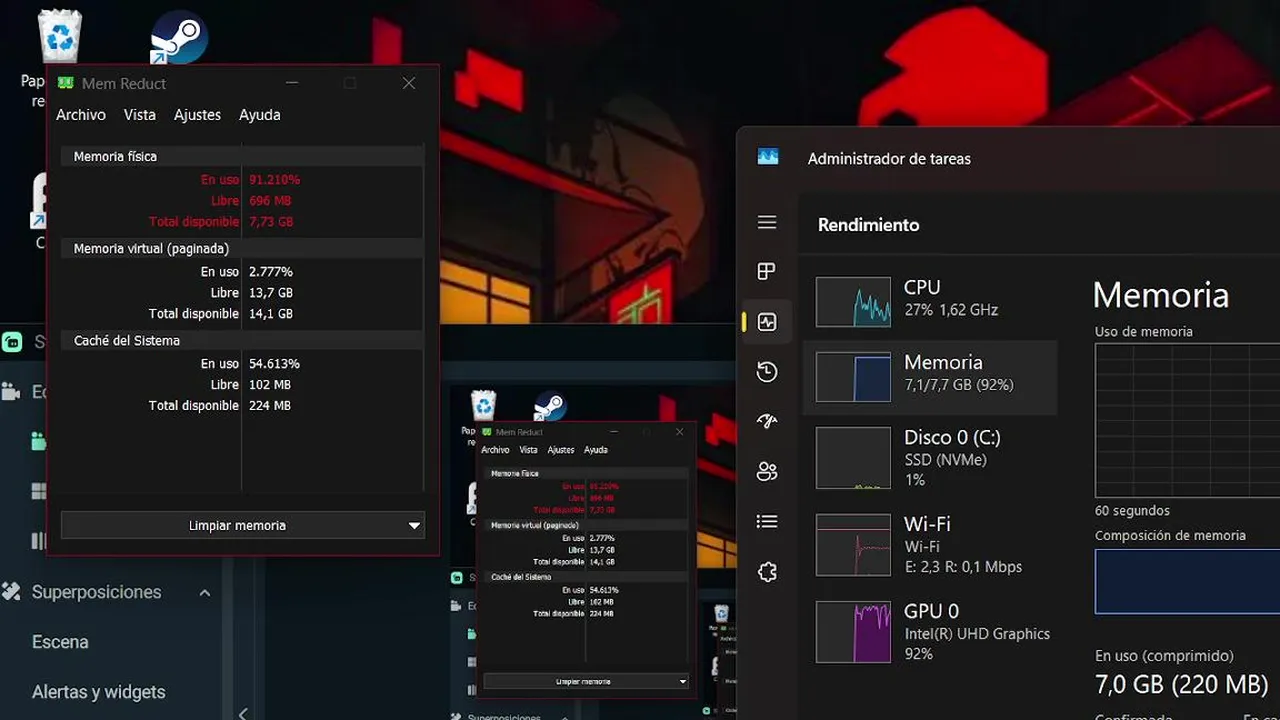Open the Startup apps page icon
Viewport: 1280px width, 720px height.
[x=767, y=422]
